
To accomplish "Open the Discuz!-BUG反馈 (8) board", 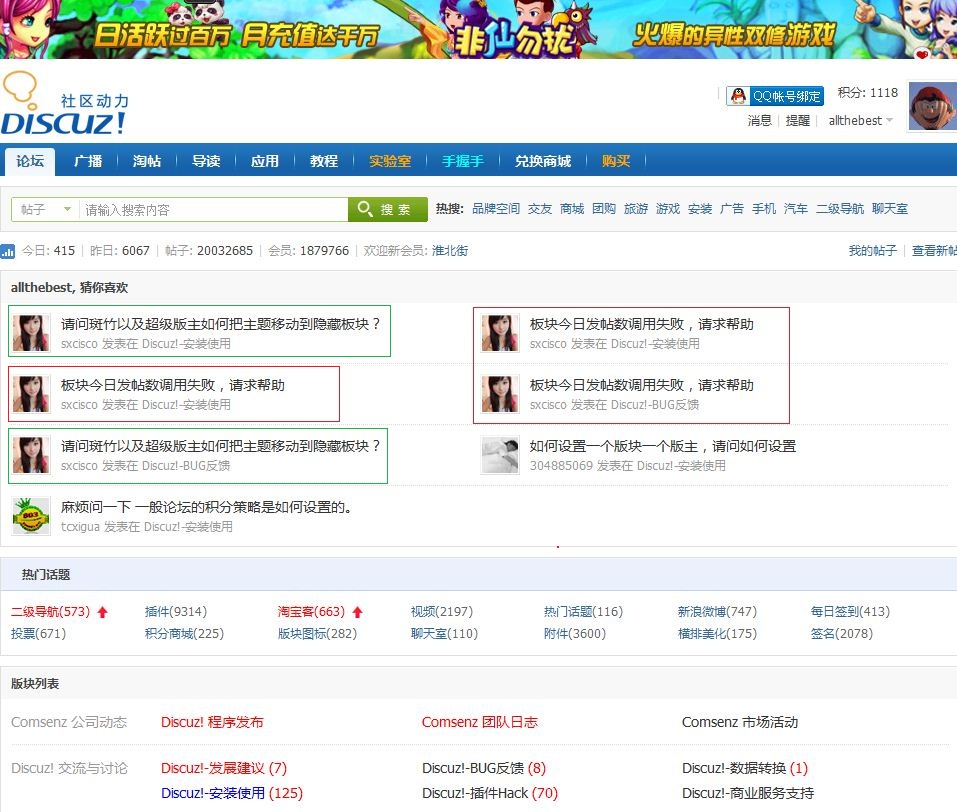I will (x=484, y=768).
